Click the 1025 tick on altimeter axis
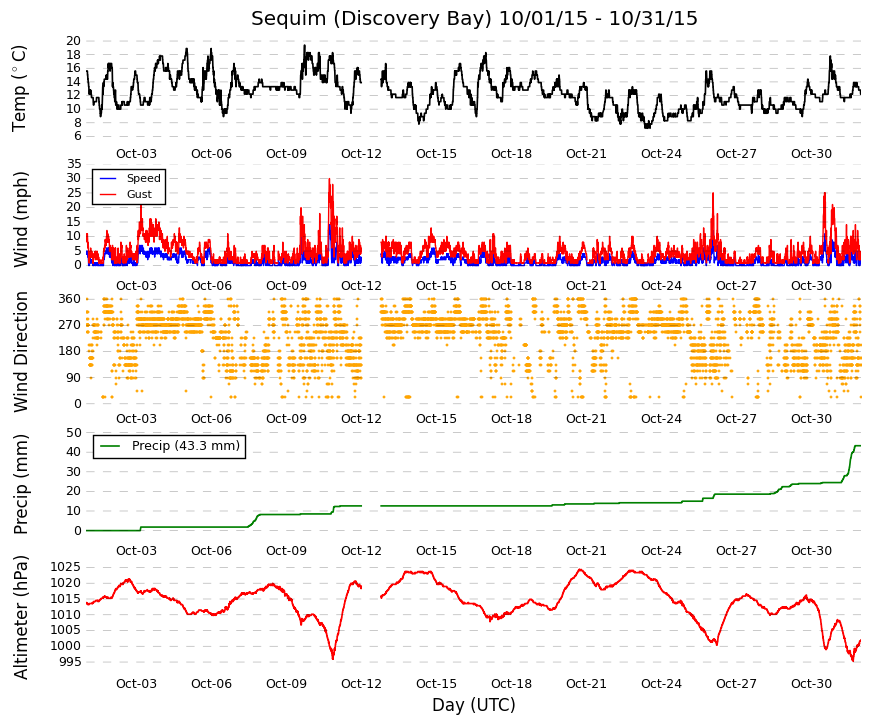The width and height of the screenshot is (871, 725). [66, 567]
